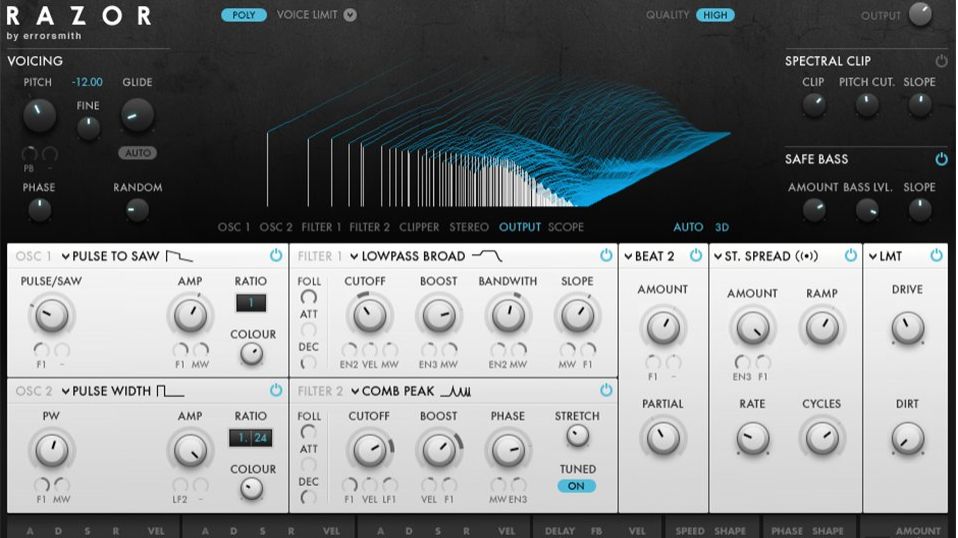Disable Filter 1 power button
958x538 pixels.
tap(605, 255)
